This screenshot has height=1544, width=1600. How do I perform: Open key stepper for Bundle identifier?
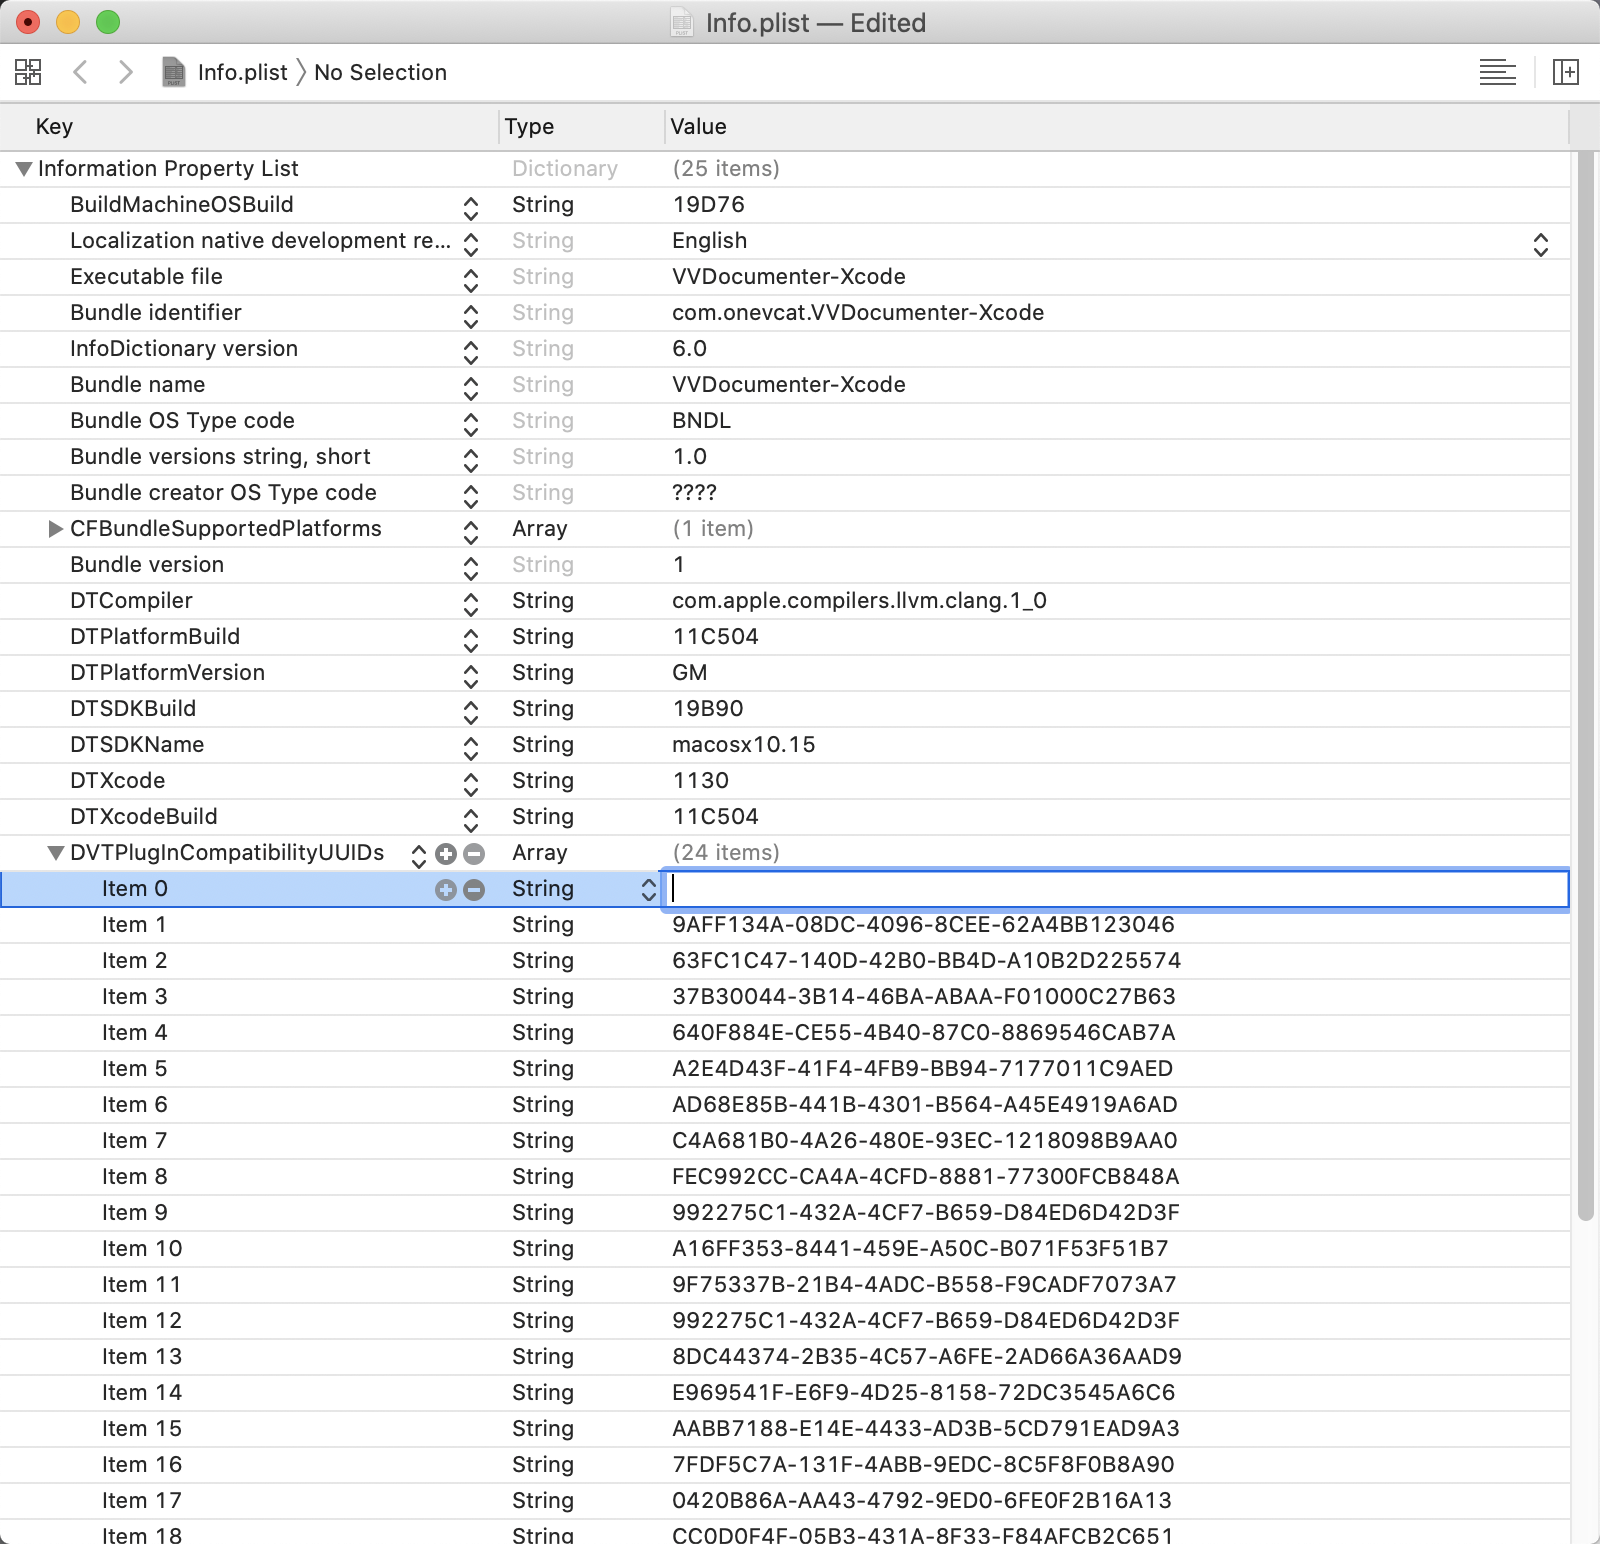point(471,315)
